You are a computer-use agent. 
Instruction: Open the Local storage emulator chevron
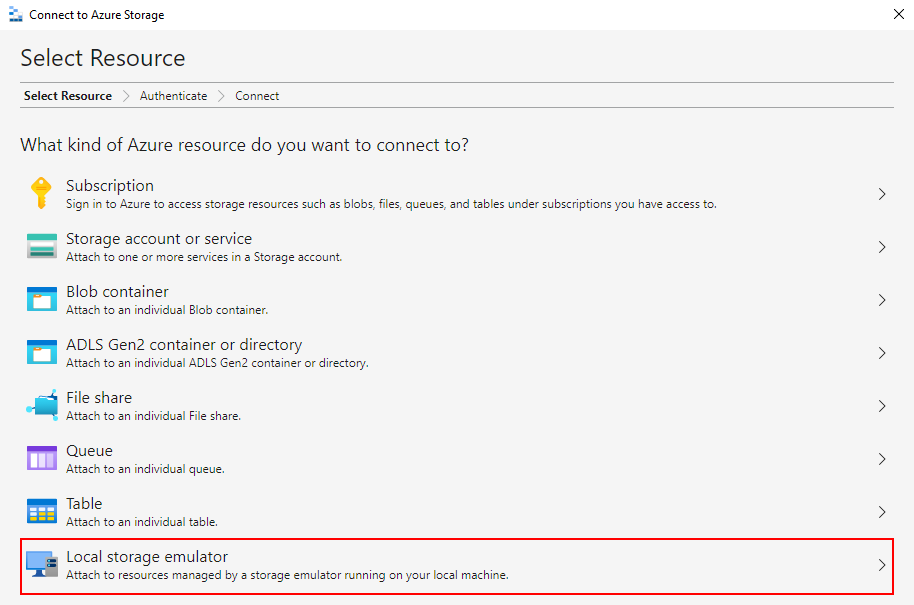882,565
